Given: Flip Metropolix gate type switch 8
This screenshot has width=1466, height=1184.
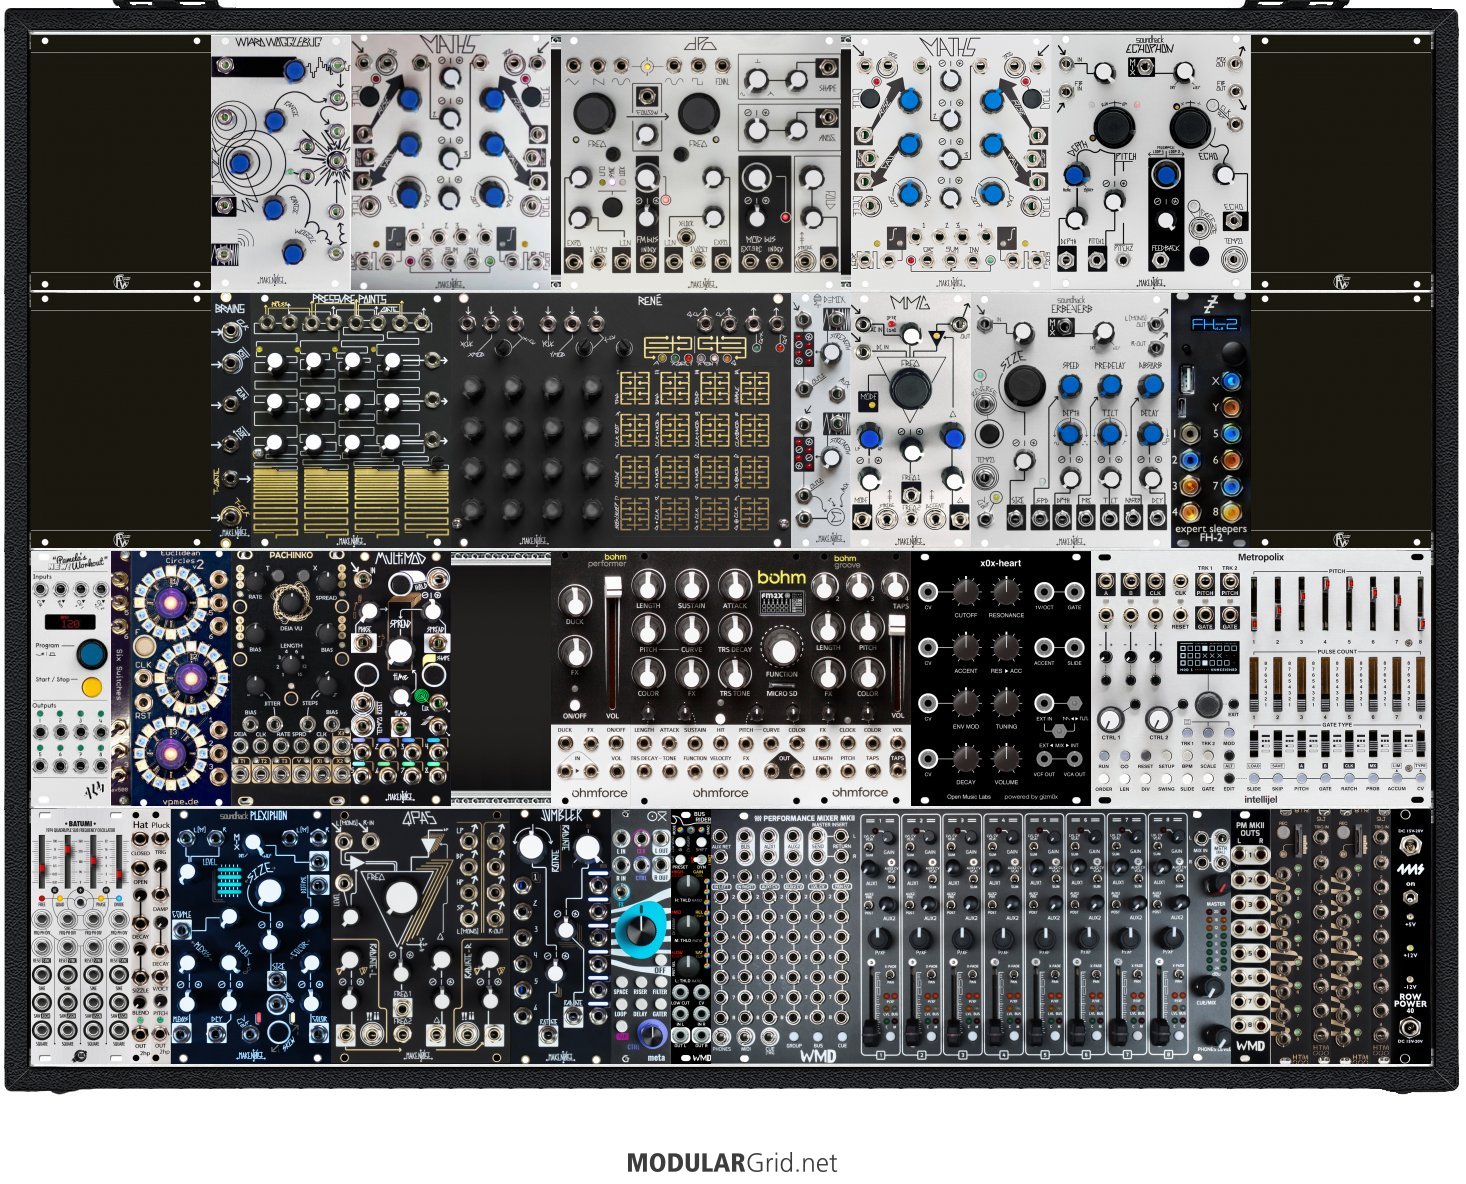Looking at the screenshot, I should click(x=1420, y=742).
